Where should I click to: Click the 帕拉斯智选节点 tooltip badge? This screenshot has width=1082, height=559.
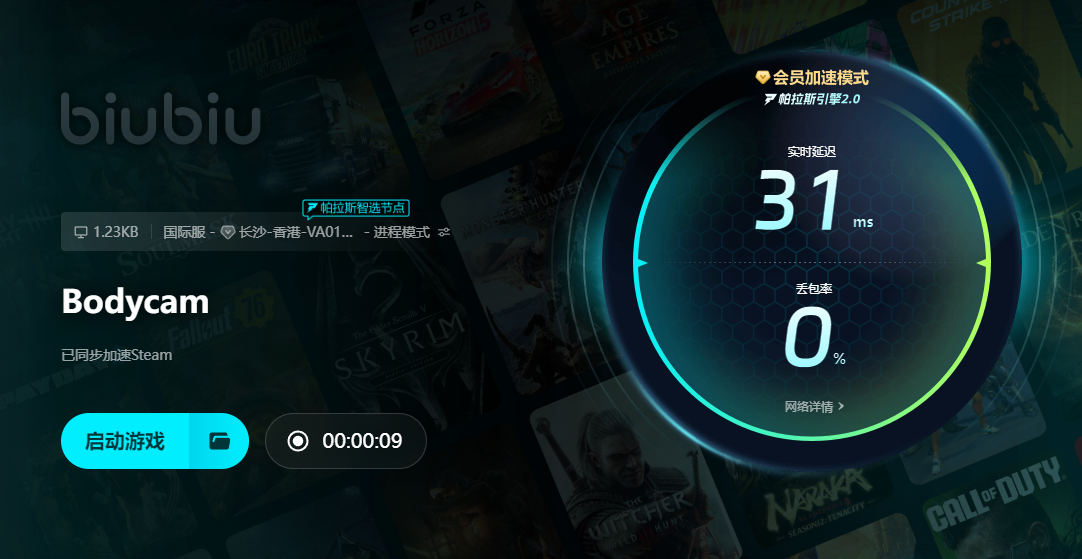(356, 207)
